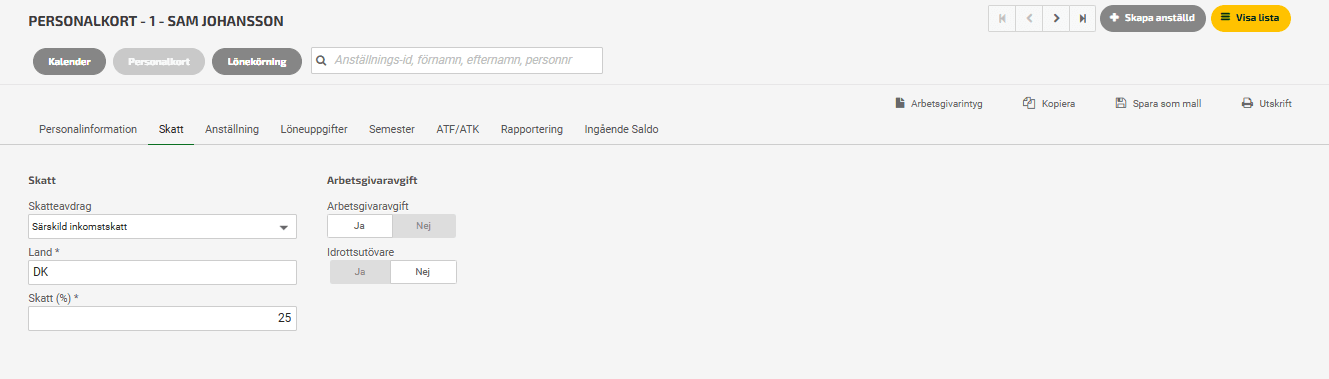Image resolution: width=1329 pixels, height=379 pixels.
Task: Click the Arbetsgivarintyg document icon
Action: [900, 103]
